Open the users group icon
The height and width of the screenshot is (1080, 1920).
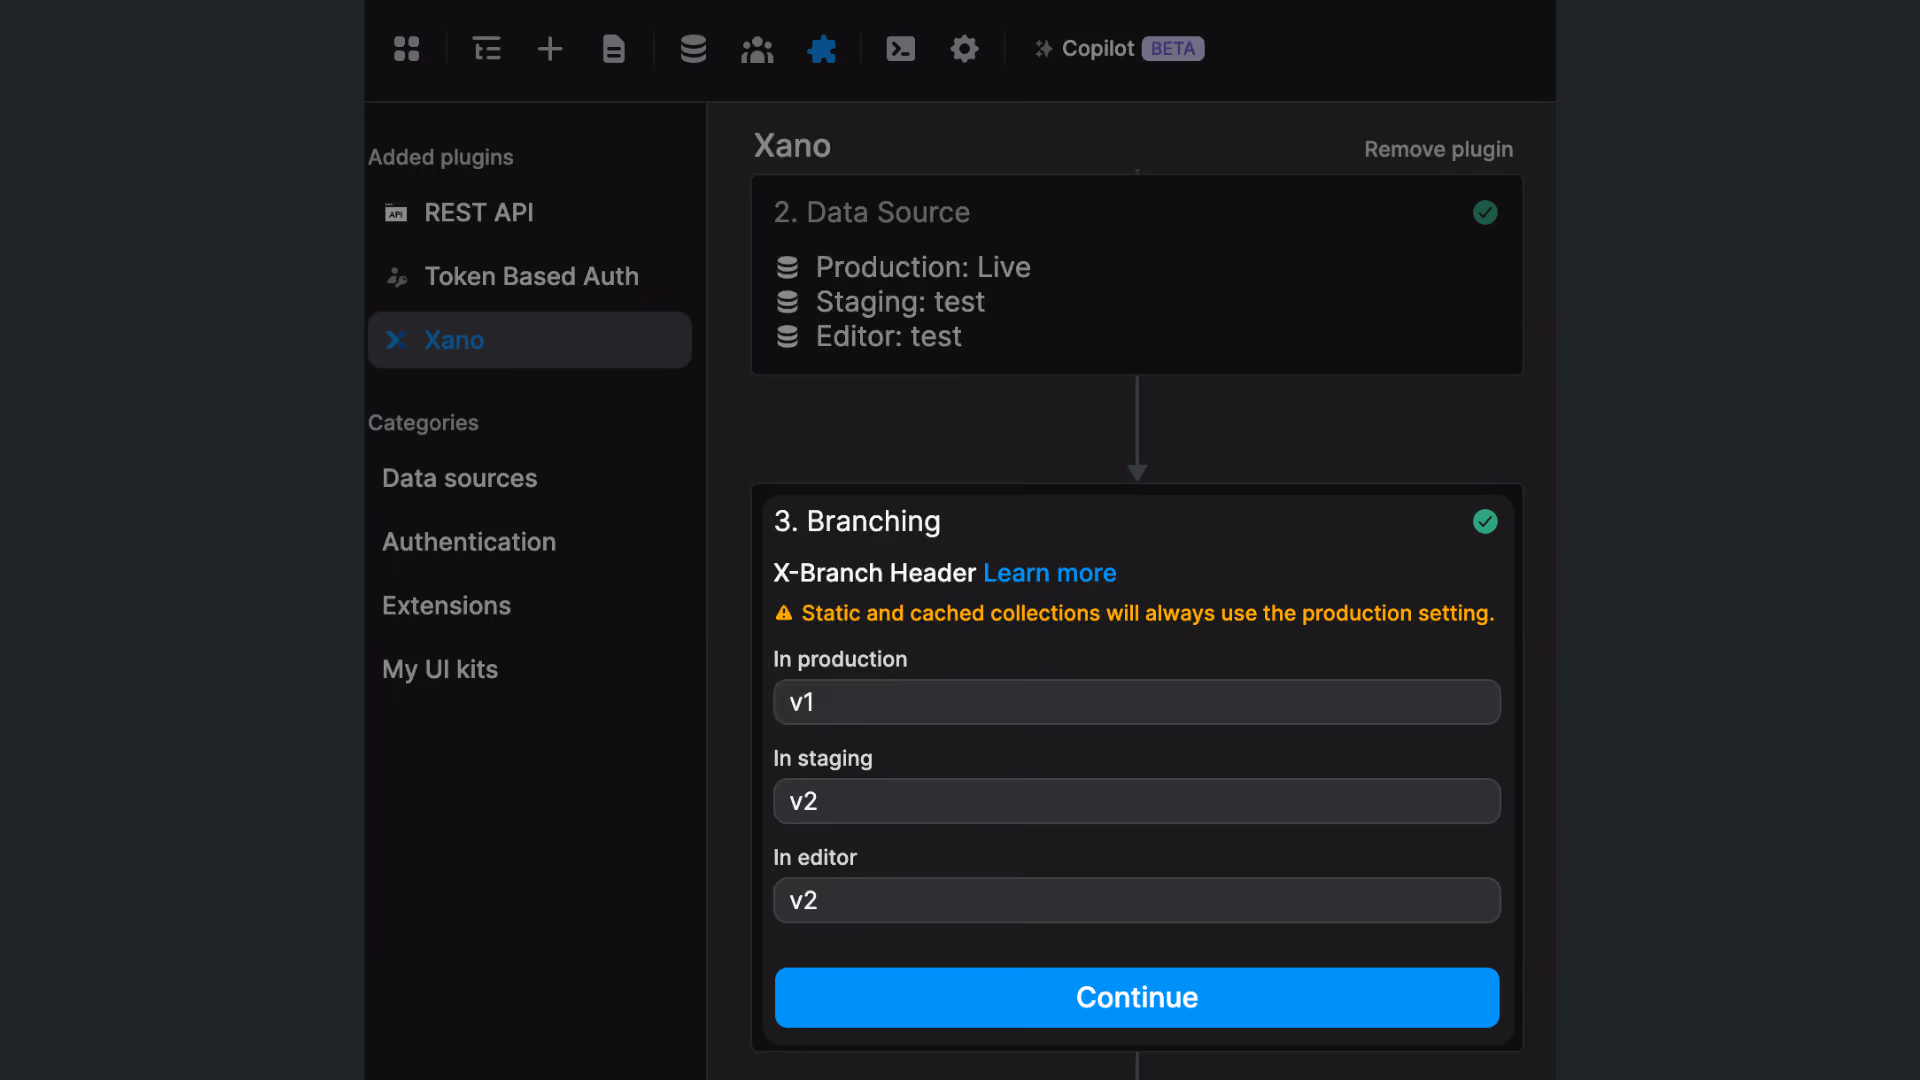(757, 49)
